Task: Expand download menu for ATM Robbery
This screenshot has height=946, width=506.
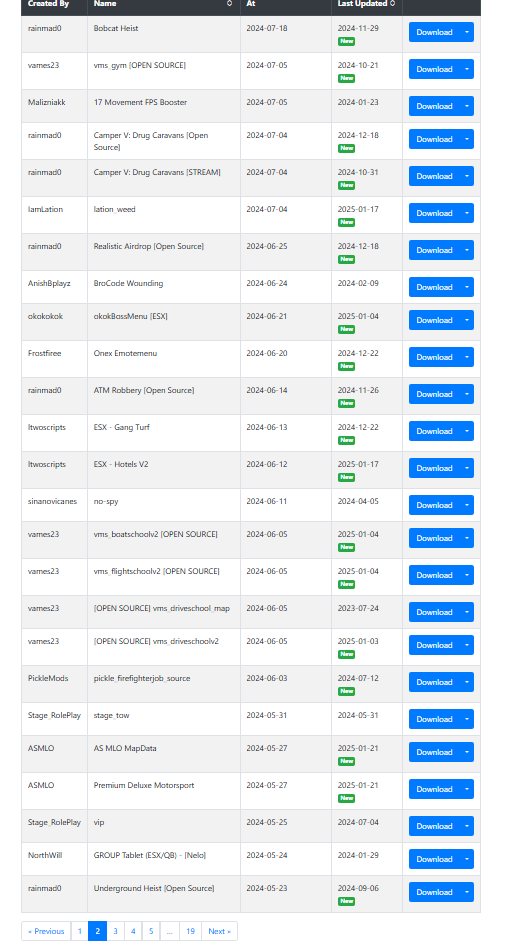Action: point(467,393)
